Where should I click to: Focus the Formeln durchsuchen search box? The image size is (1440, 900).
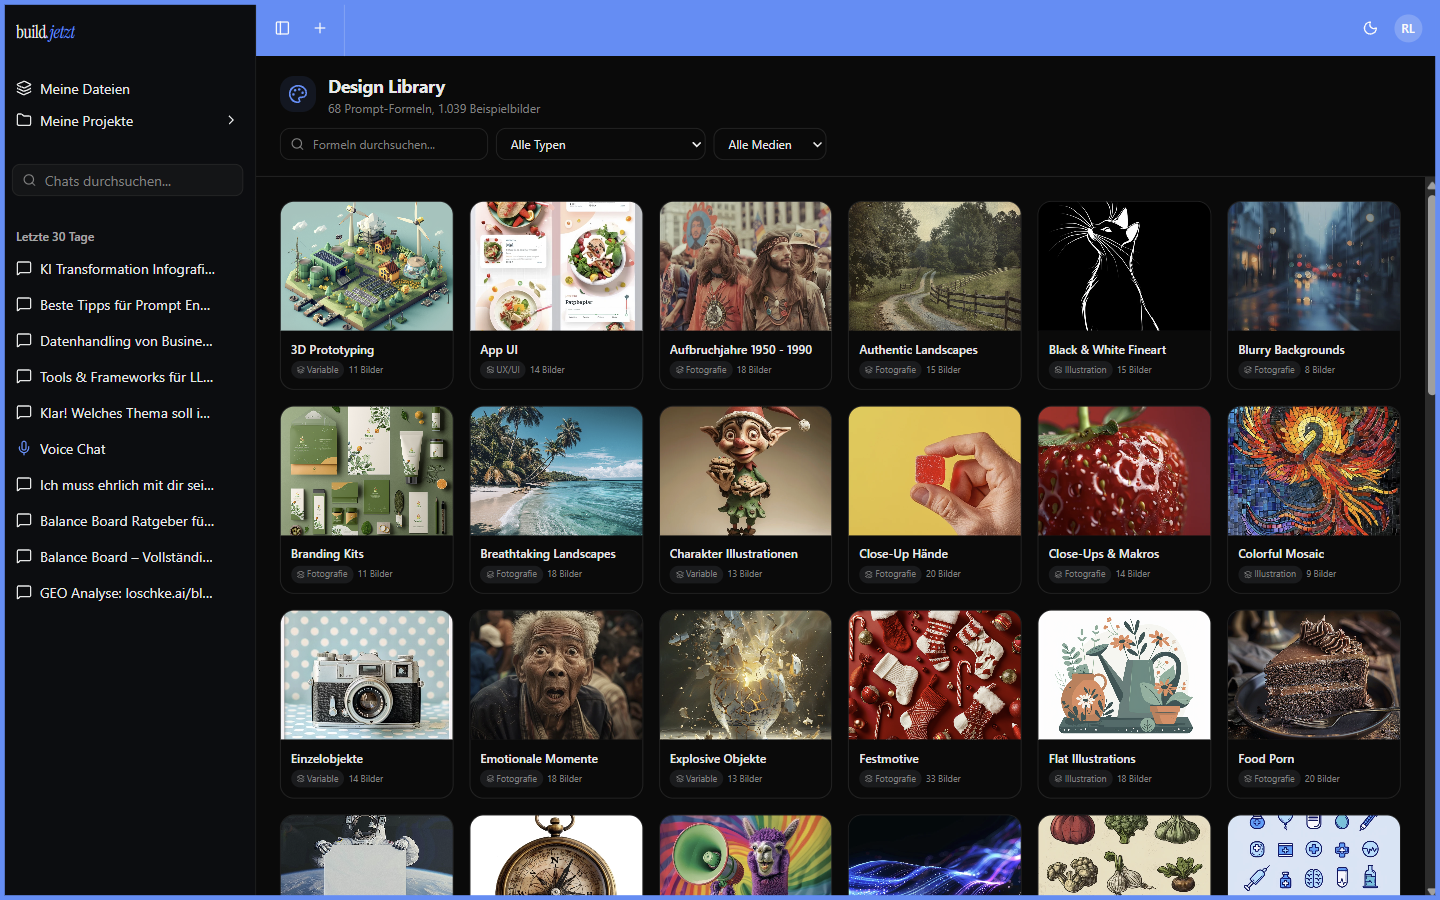pyautogui.click(x=384, y=144)
